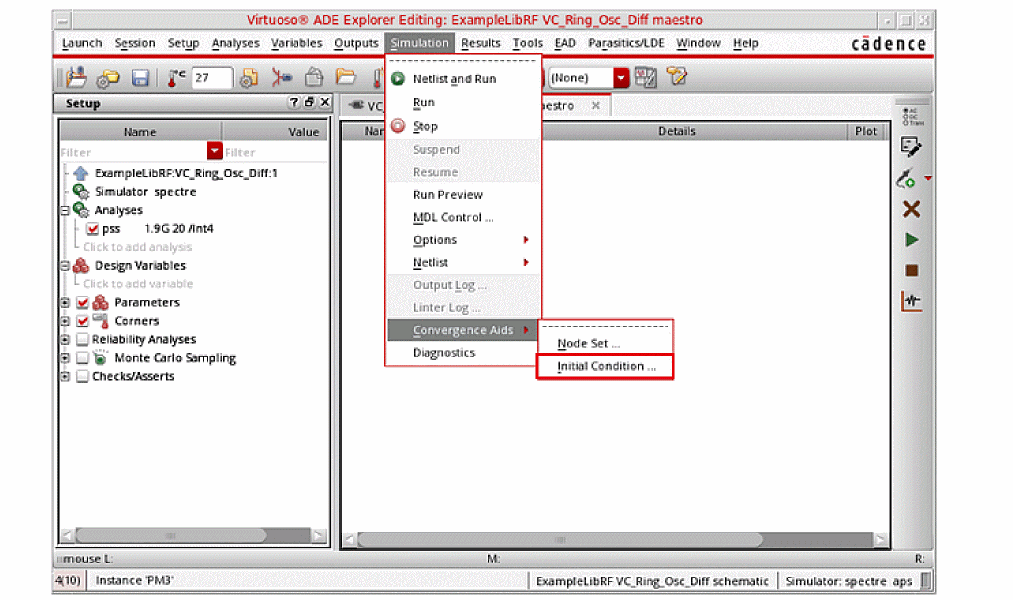Image resolution: width=1013 pixels, height=600 pixels.
Task: Collapse the Analyses tree node
Action: coord(65,211)
